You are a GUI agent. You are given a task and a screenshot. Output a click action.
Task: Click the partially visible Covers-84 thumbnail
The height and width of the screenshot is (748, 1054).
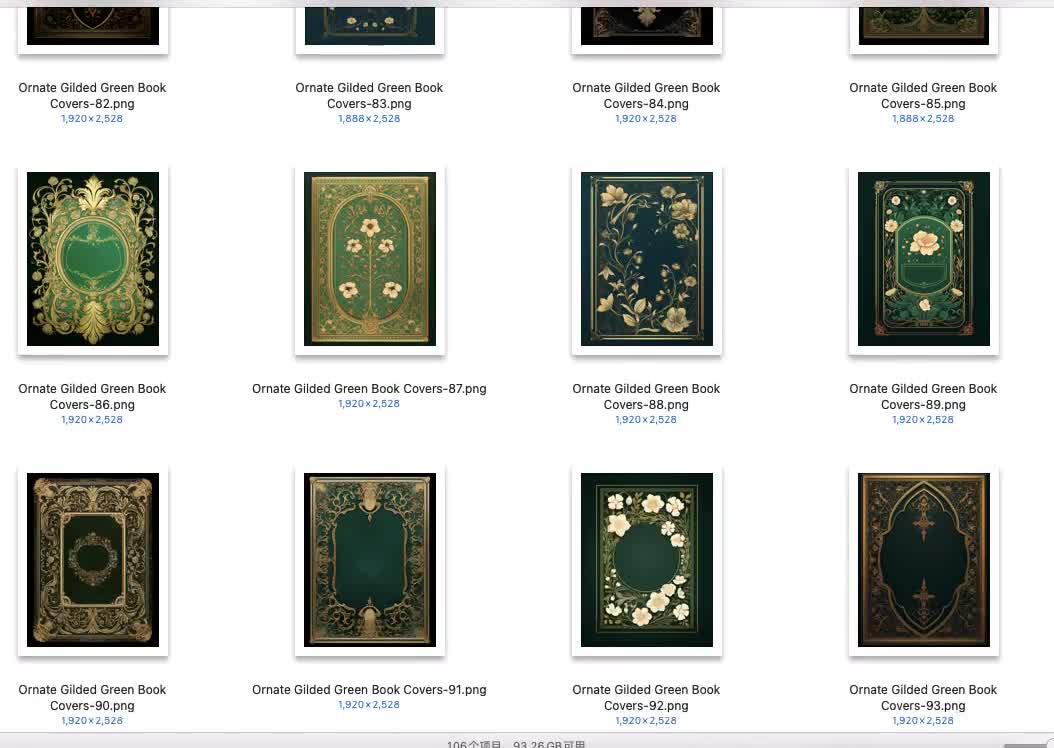[x=647, y=26]
